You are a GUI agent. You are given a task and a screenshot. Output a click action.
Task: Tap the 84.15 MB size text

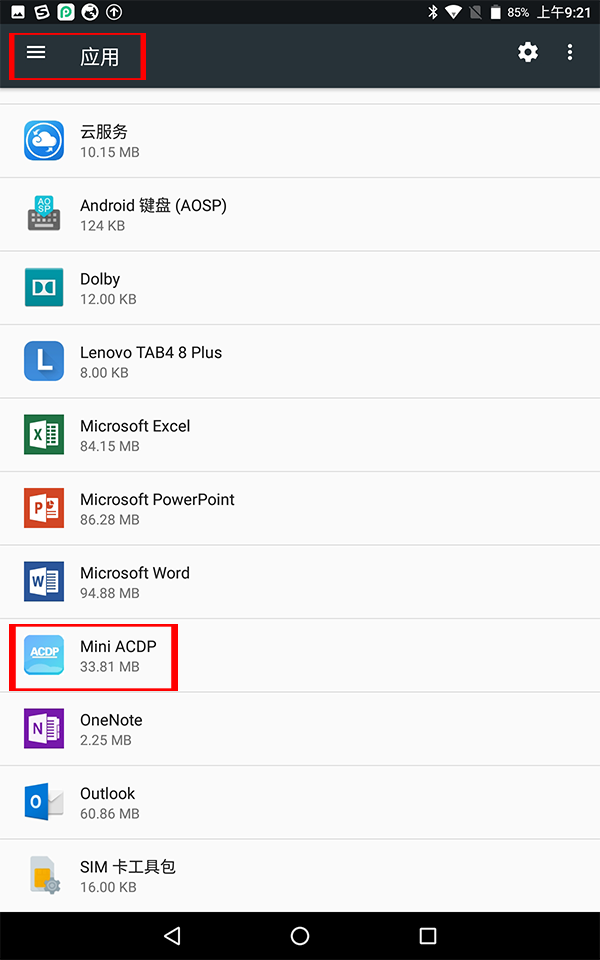[x=110, y=446]
